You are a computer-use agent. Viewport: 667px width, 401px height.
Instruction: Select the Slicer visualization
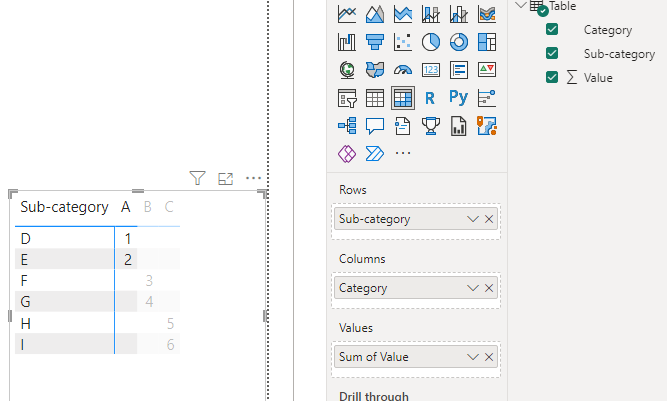(347, 98)
